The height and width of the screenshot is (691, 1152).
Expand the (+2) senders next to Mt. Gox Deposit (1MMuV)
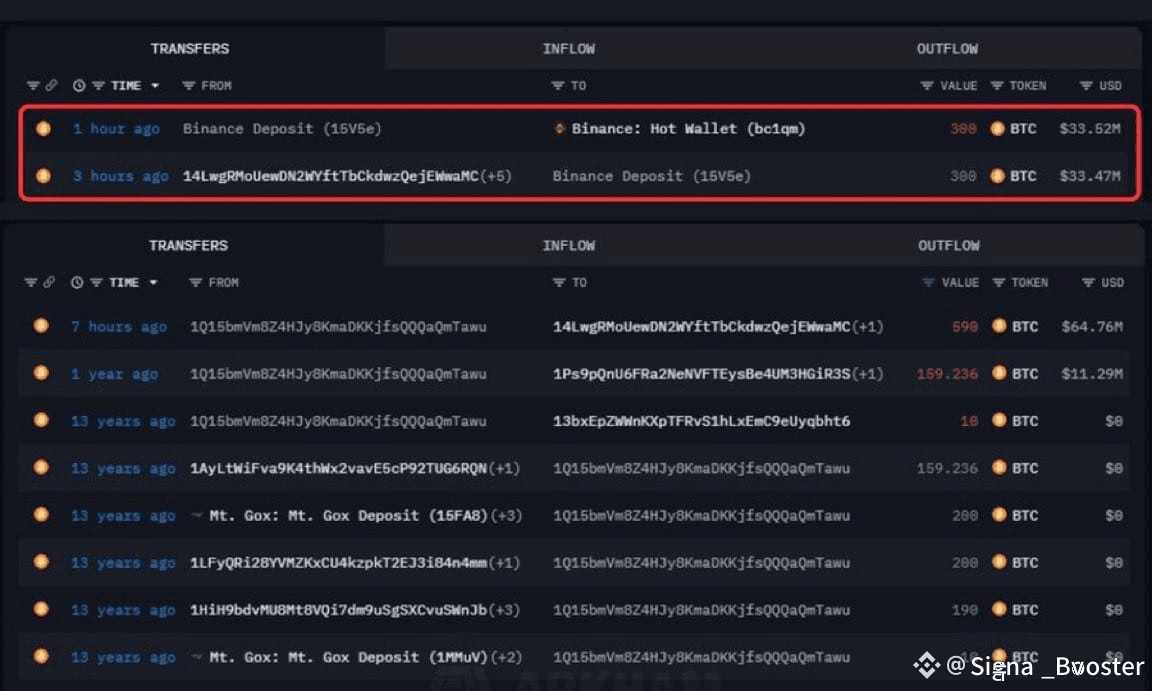click(506, 657)
